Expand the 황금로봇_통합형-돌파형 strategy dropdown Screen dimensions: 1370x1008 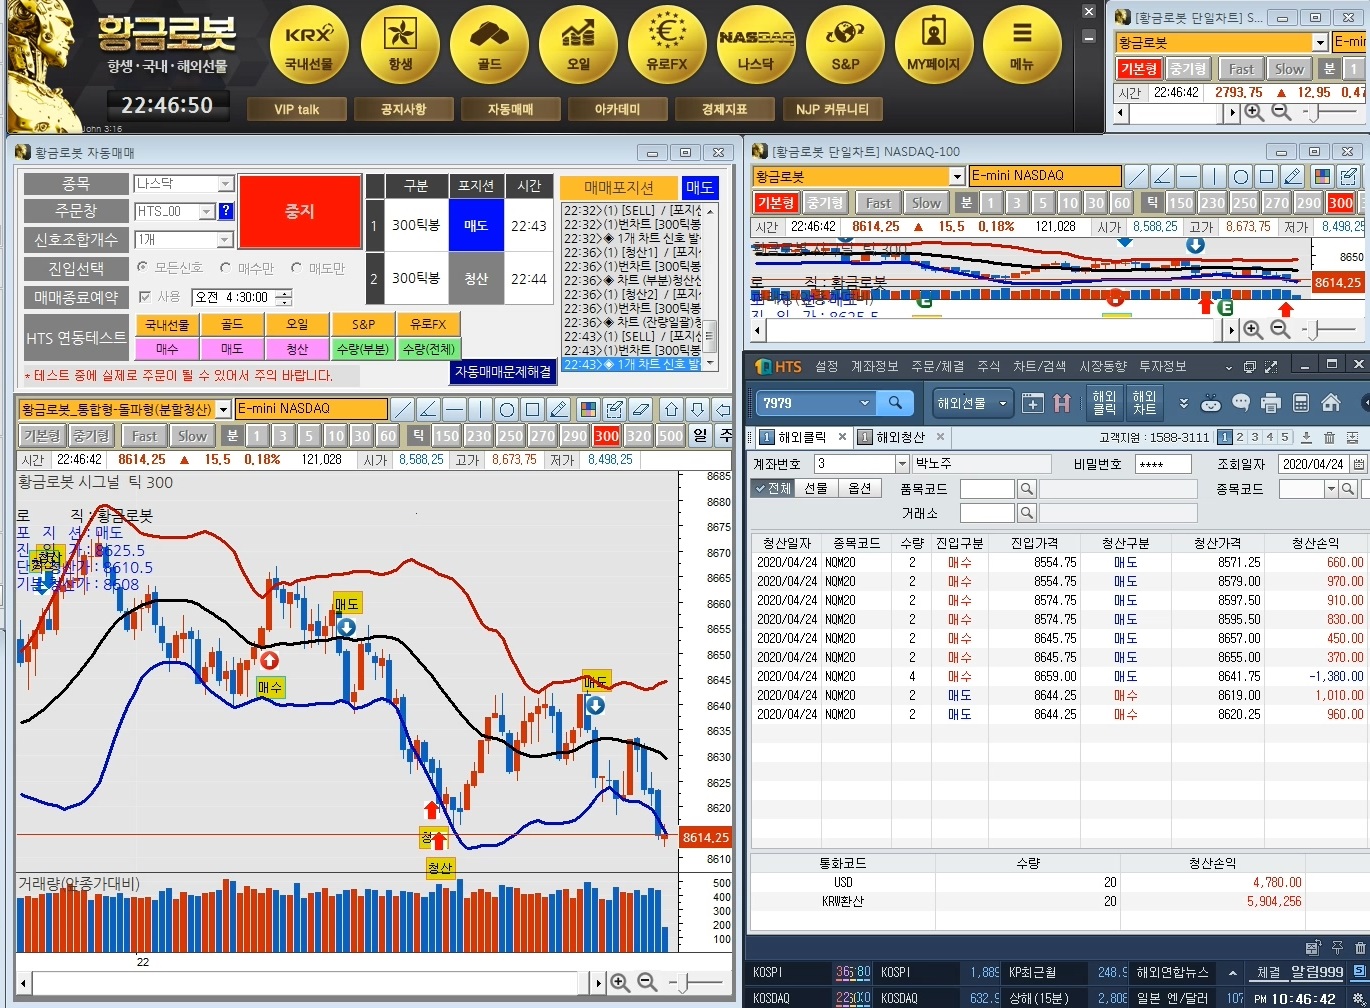click(224, 409)
